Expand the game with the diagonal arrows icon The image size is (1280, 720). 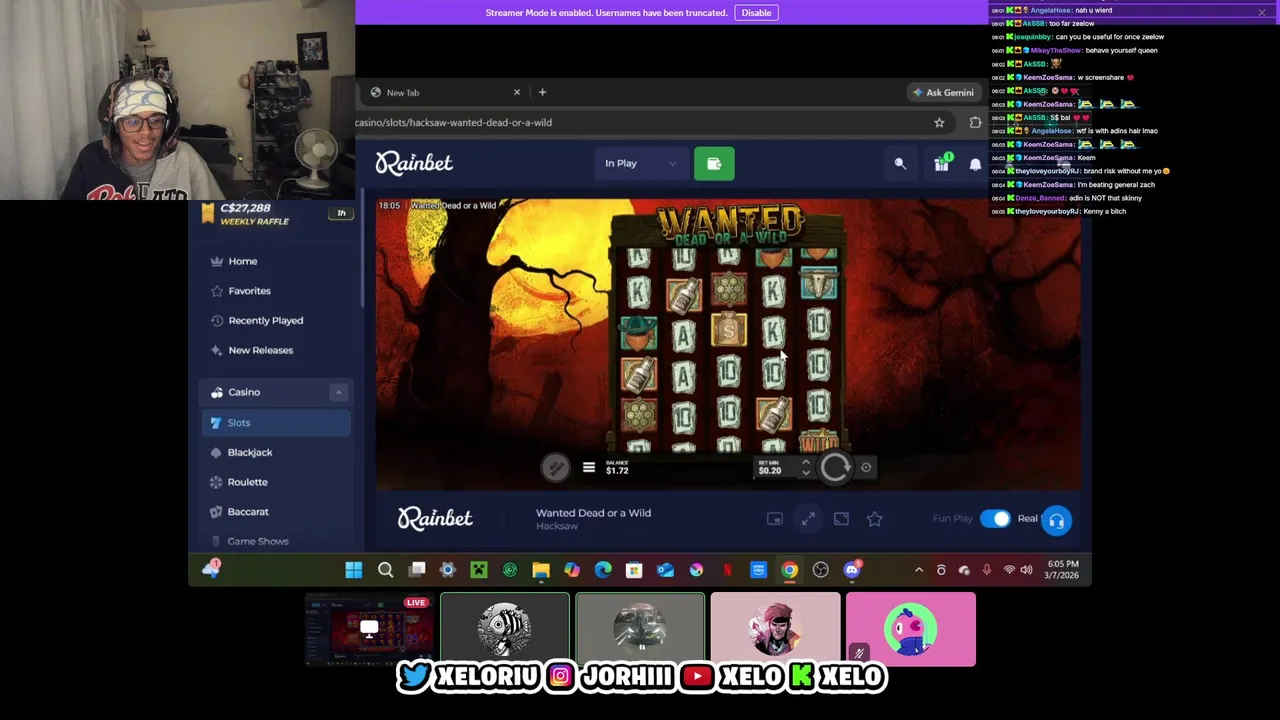[808, 519]
